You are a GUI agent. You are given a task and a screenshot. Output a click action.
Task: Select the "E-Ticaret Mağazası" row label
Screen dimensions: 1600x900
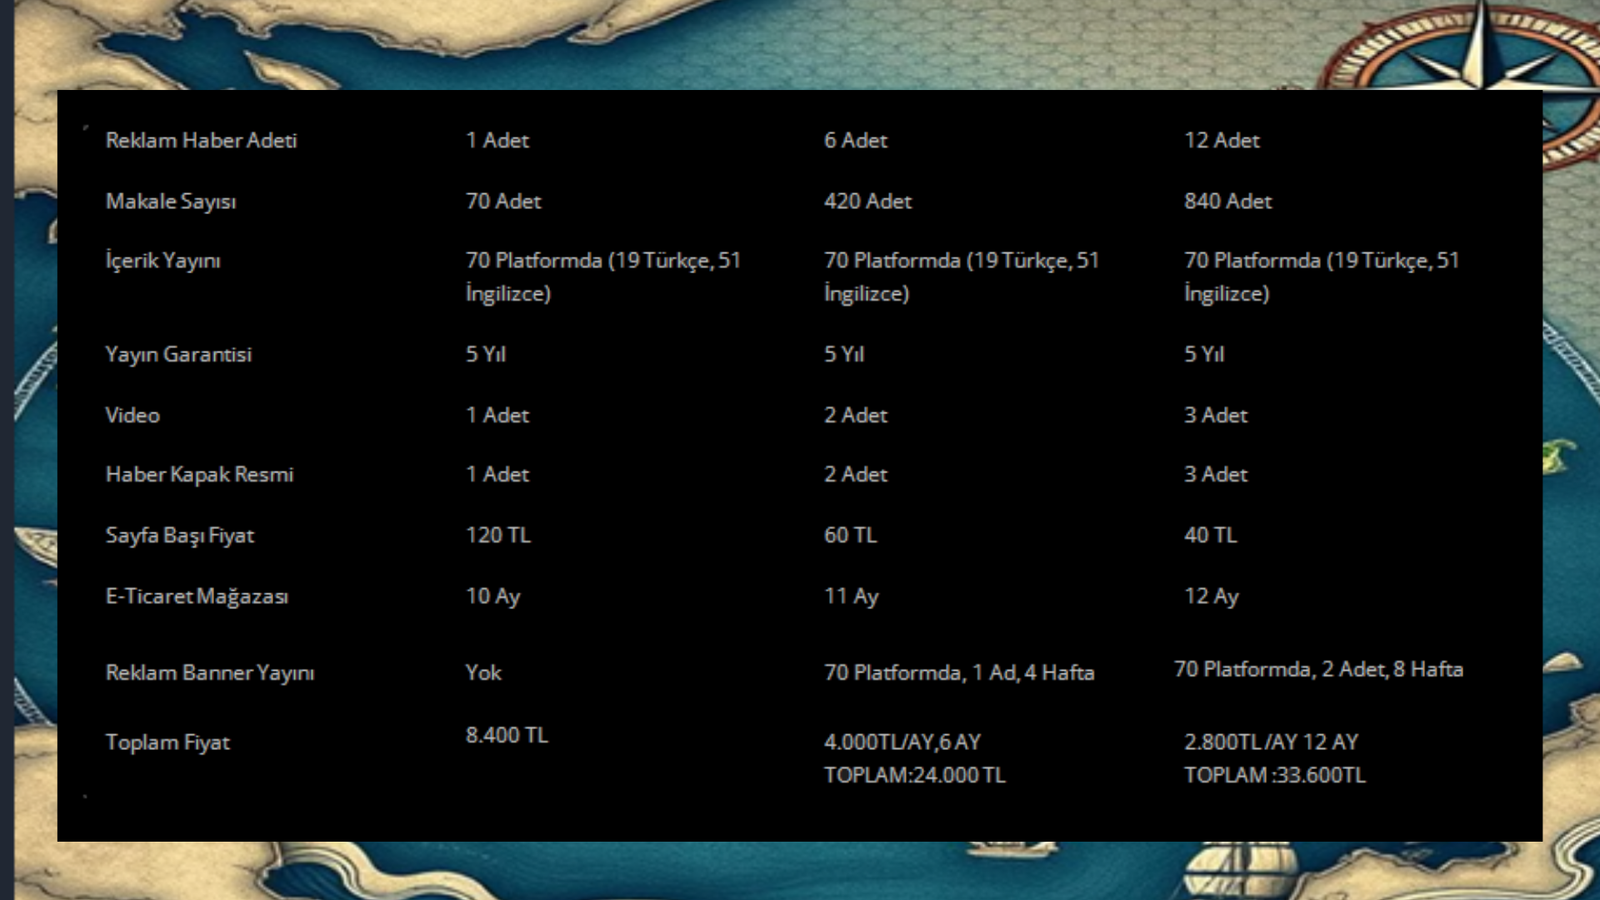click(197, 596)
